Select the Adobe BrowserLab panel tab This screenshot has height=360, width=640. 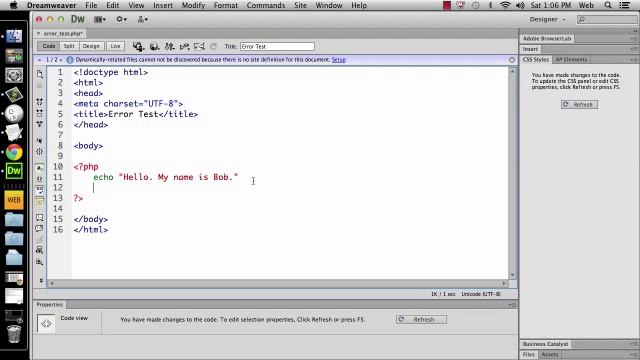(547, 38)
